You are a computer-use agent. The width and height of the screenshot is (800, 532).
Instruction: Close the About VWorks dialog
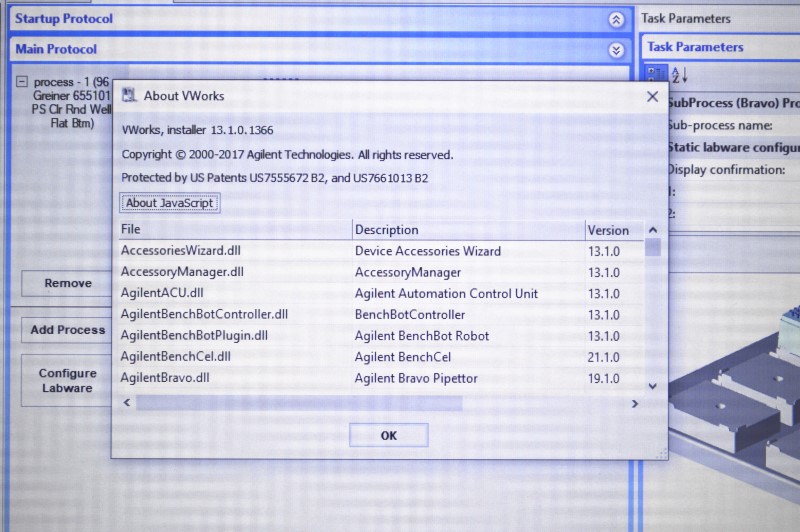tap(652, 97)
